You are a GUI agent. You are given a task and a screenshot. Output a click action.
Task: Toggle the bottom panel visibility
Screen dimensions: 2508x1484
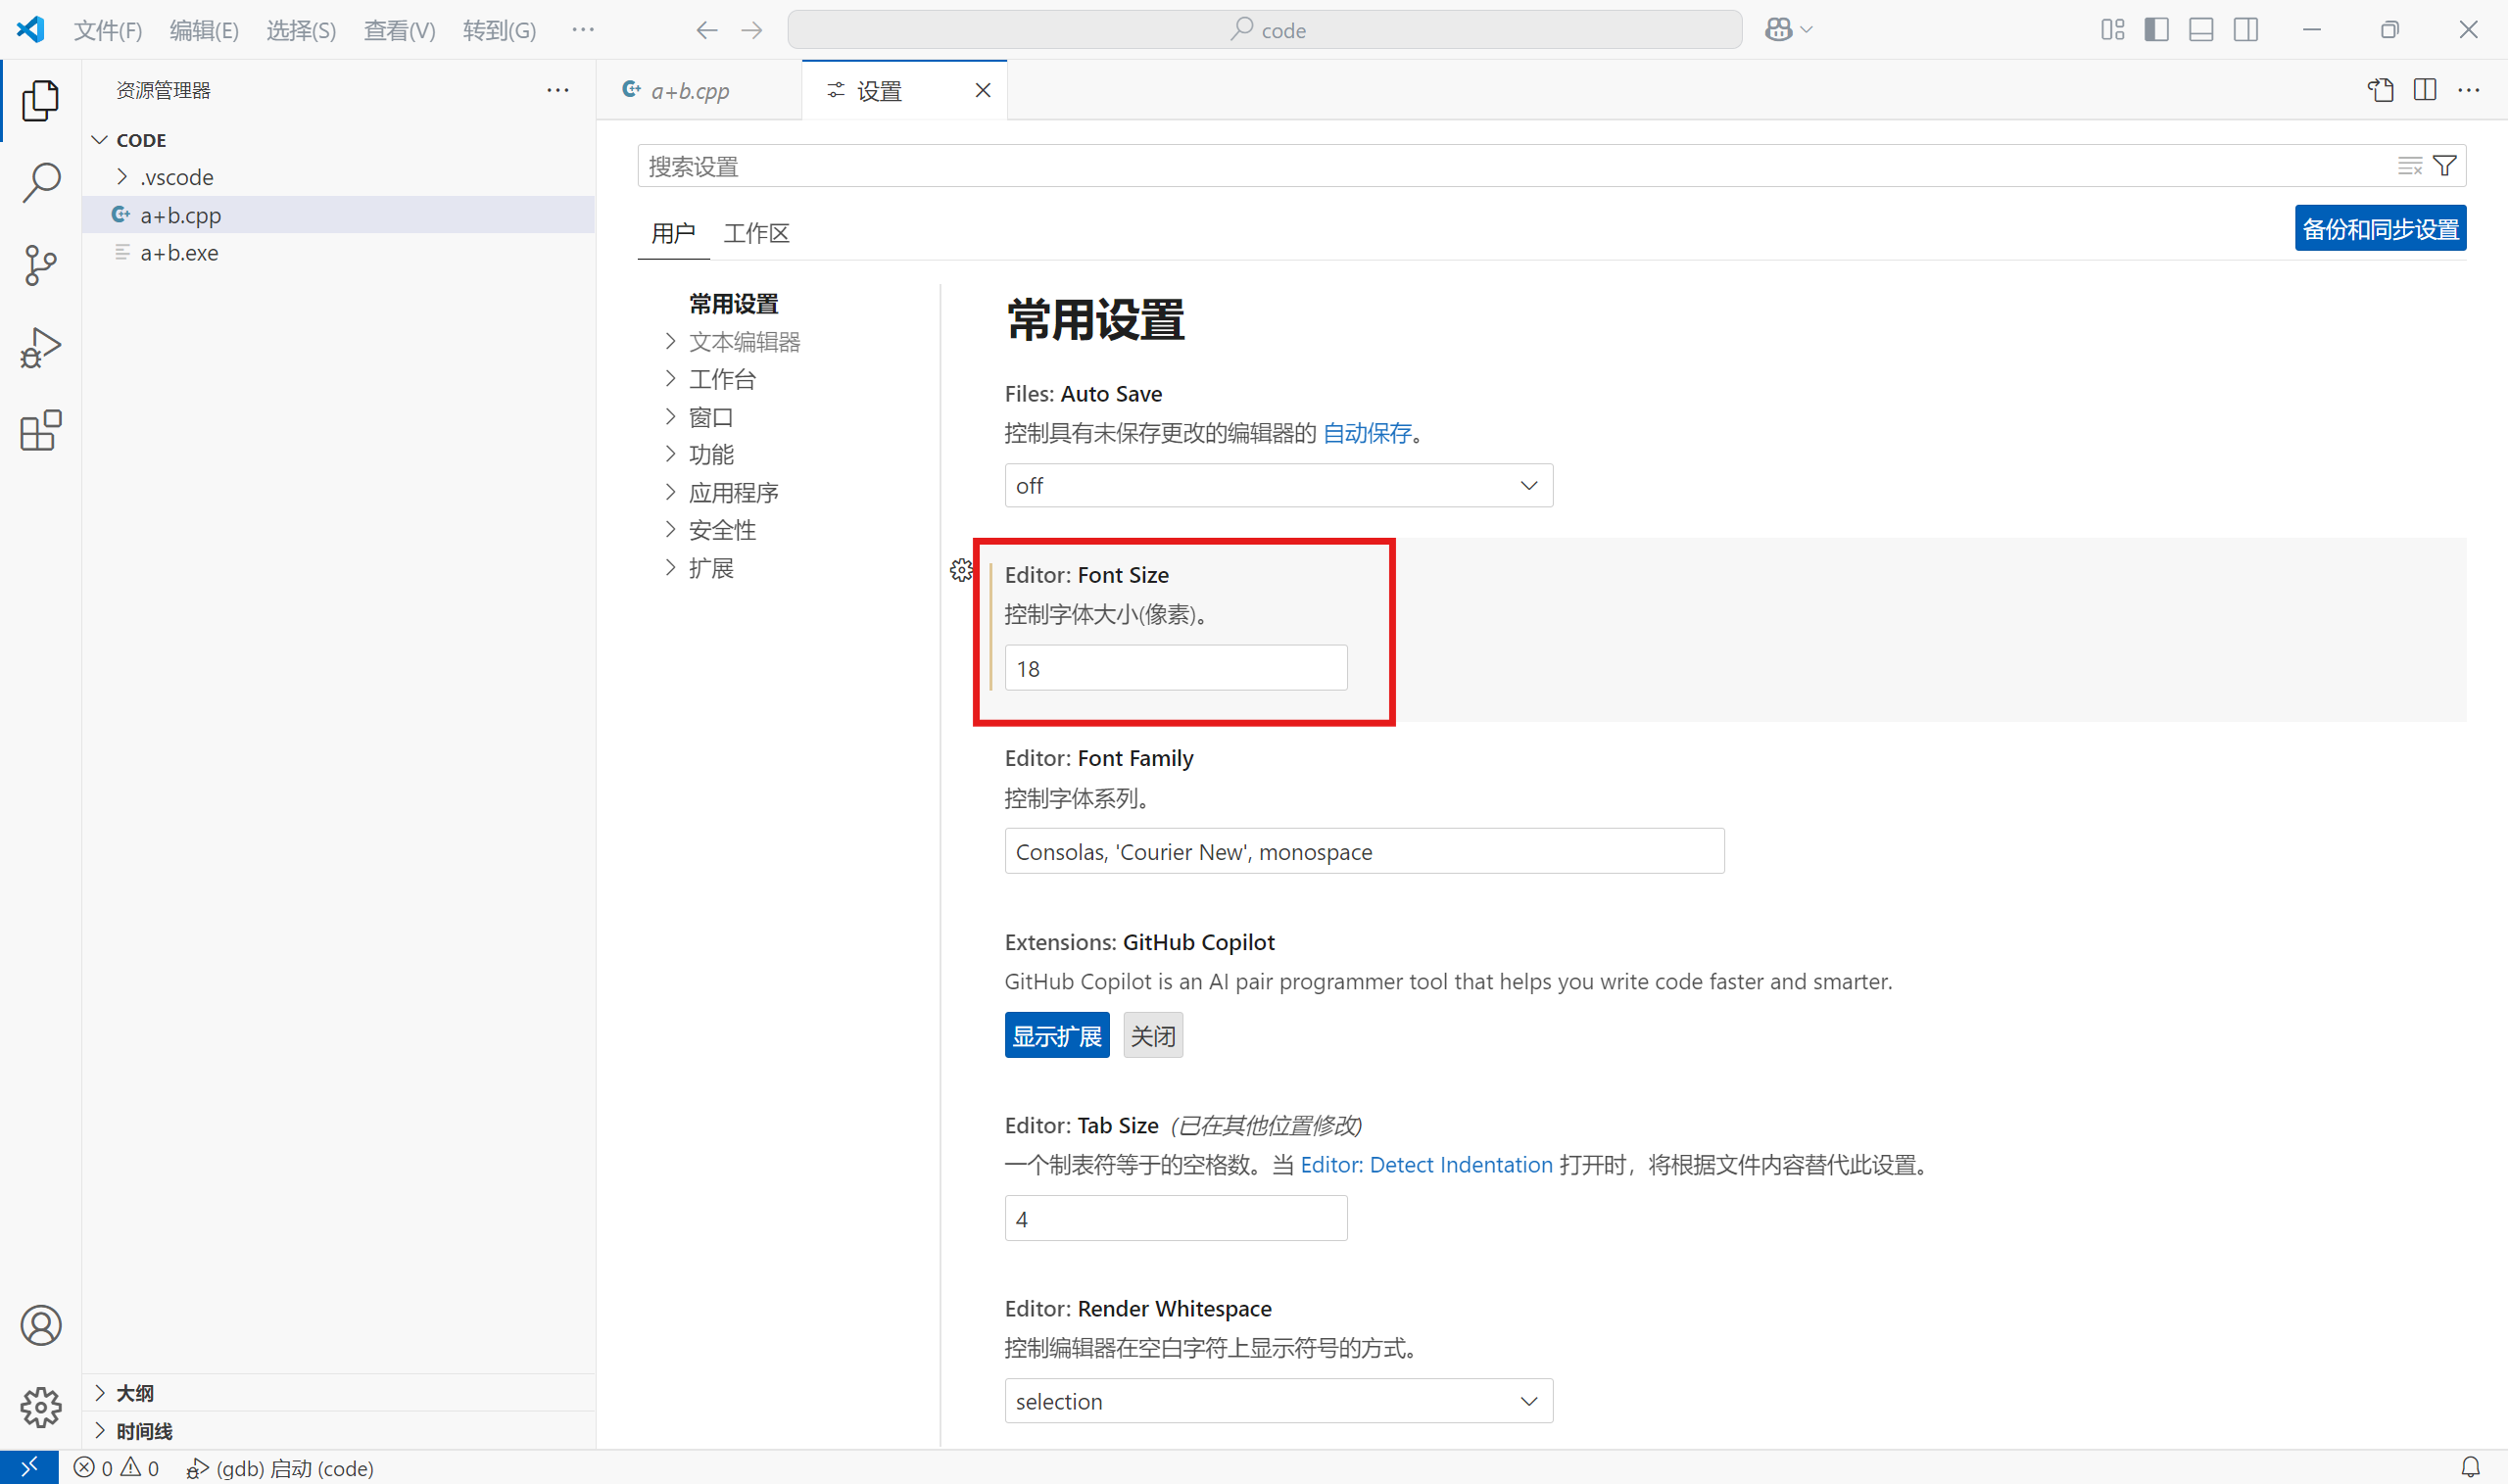(x=2201, y=30)
